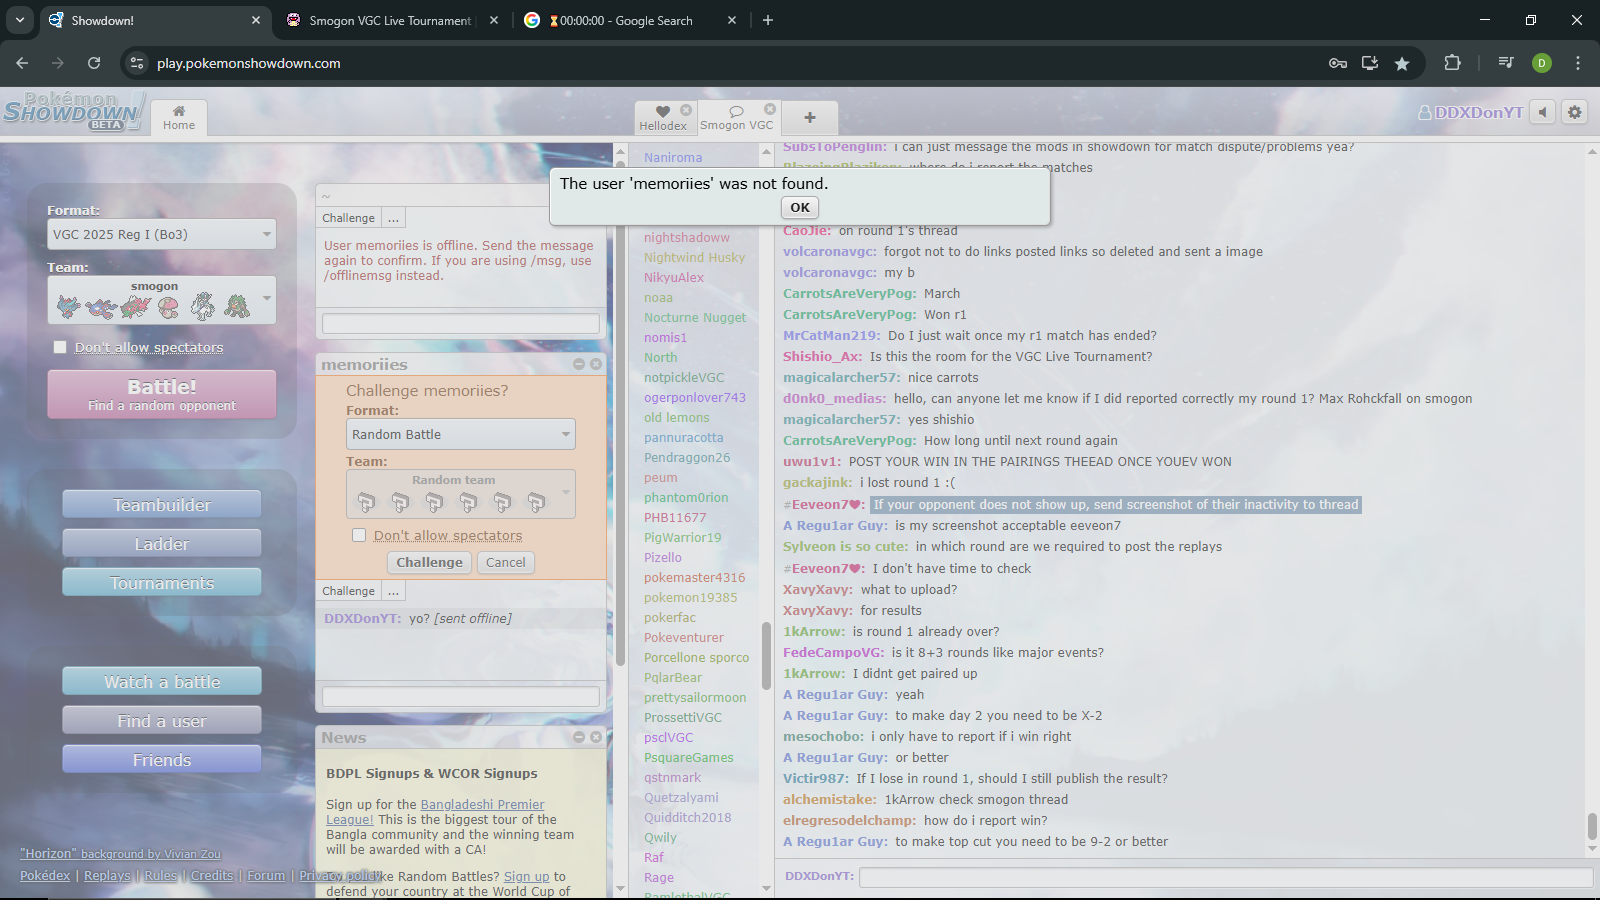Toggle Don't allow spectators on main menu
Image resolution: width=1600 pixels, height=900 pixels.
[60, 347]
